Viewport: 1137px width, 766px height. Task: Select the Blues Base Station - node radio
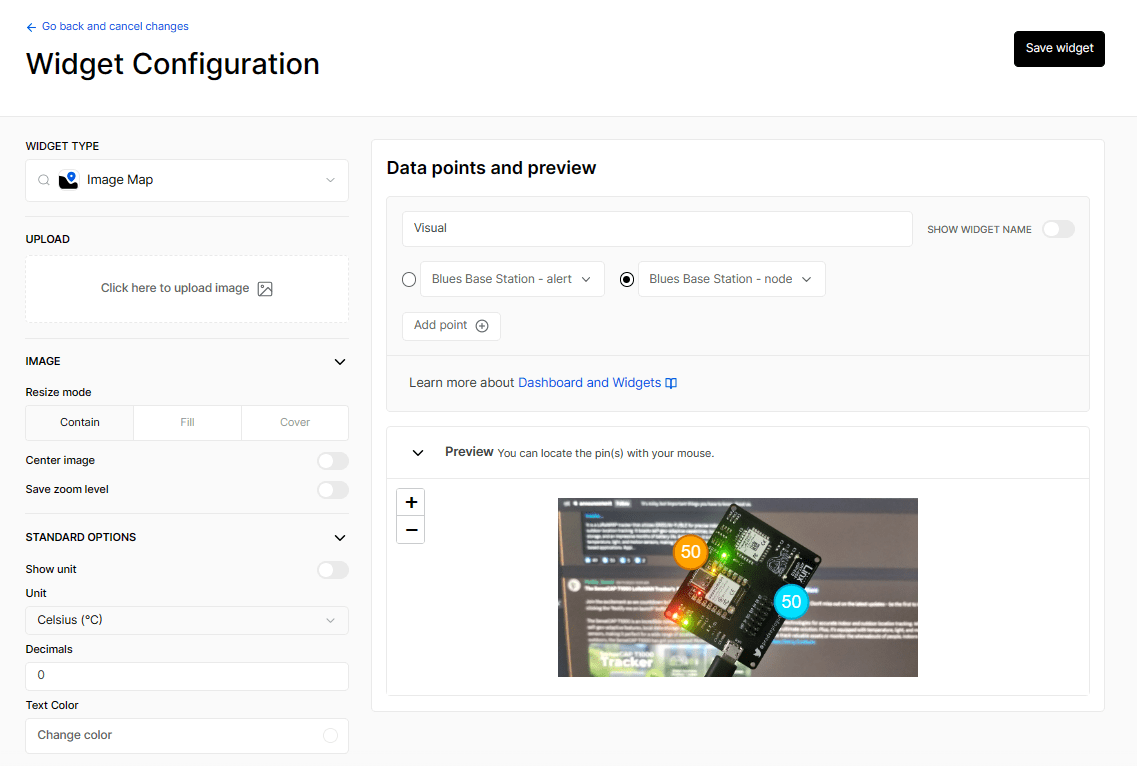[627, 279]
